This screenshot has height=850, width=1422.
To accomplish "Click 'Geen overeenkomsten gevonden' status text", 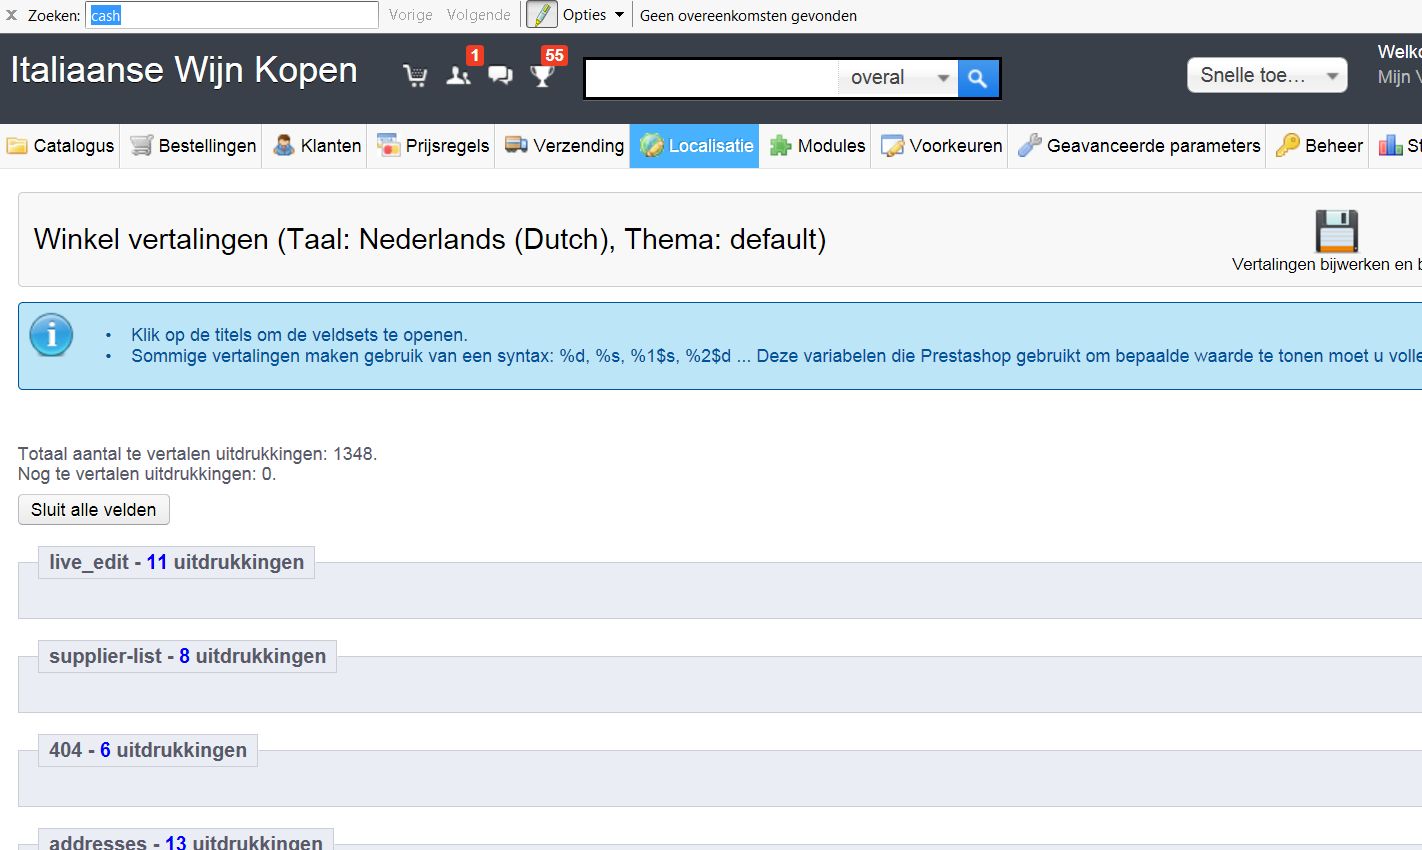I will click(748, 15).
